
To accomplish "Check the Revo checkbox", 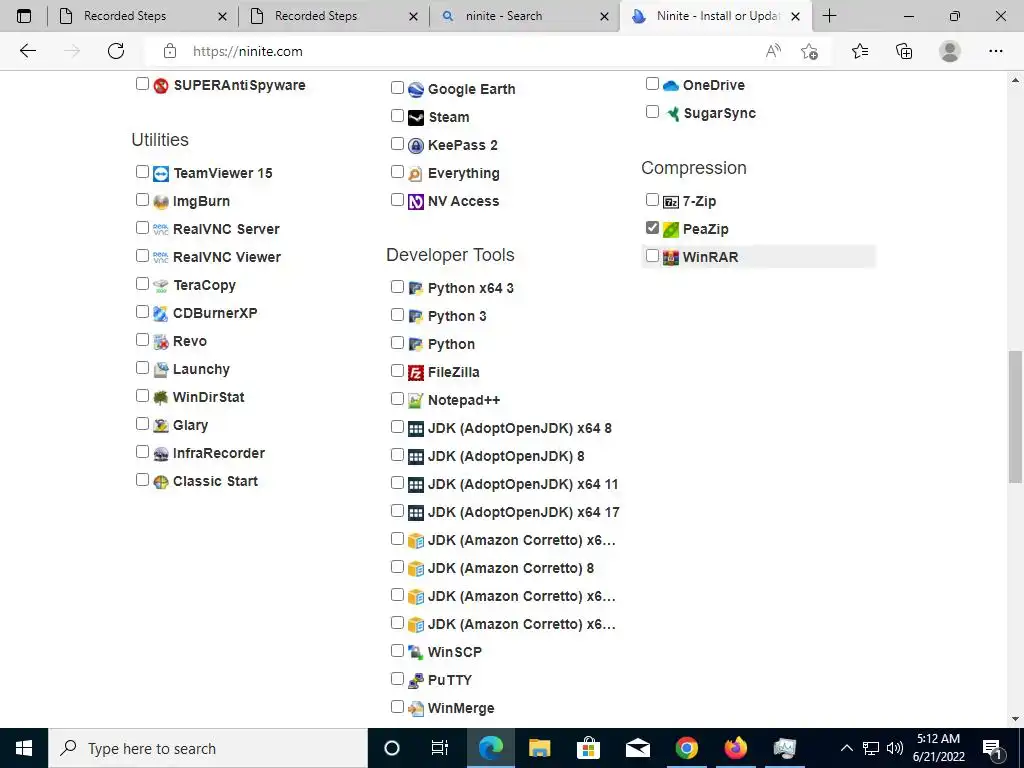I will [x=142, y=340].
